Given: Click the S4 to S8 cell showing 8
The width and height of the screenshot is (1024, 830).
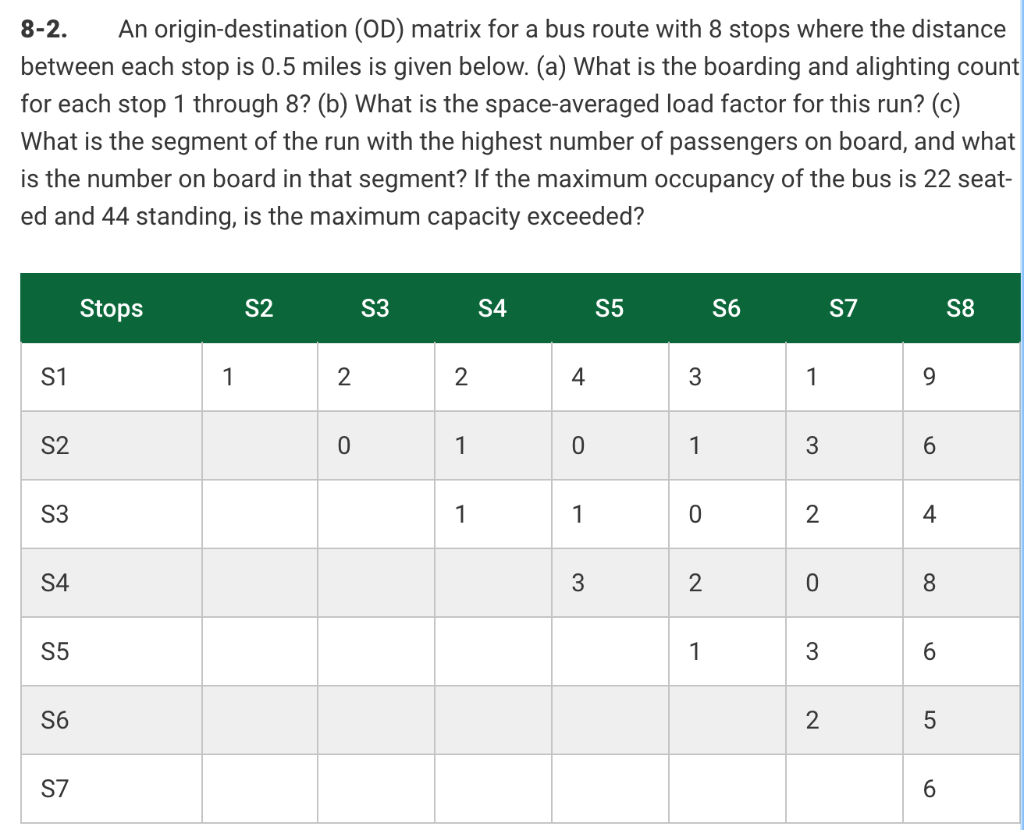Looking at the screenshot, I should [x=961, y=583].
